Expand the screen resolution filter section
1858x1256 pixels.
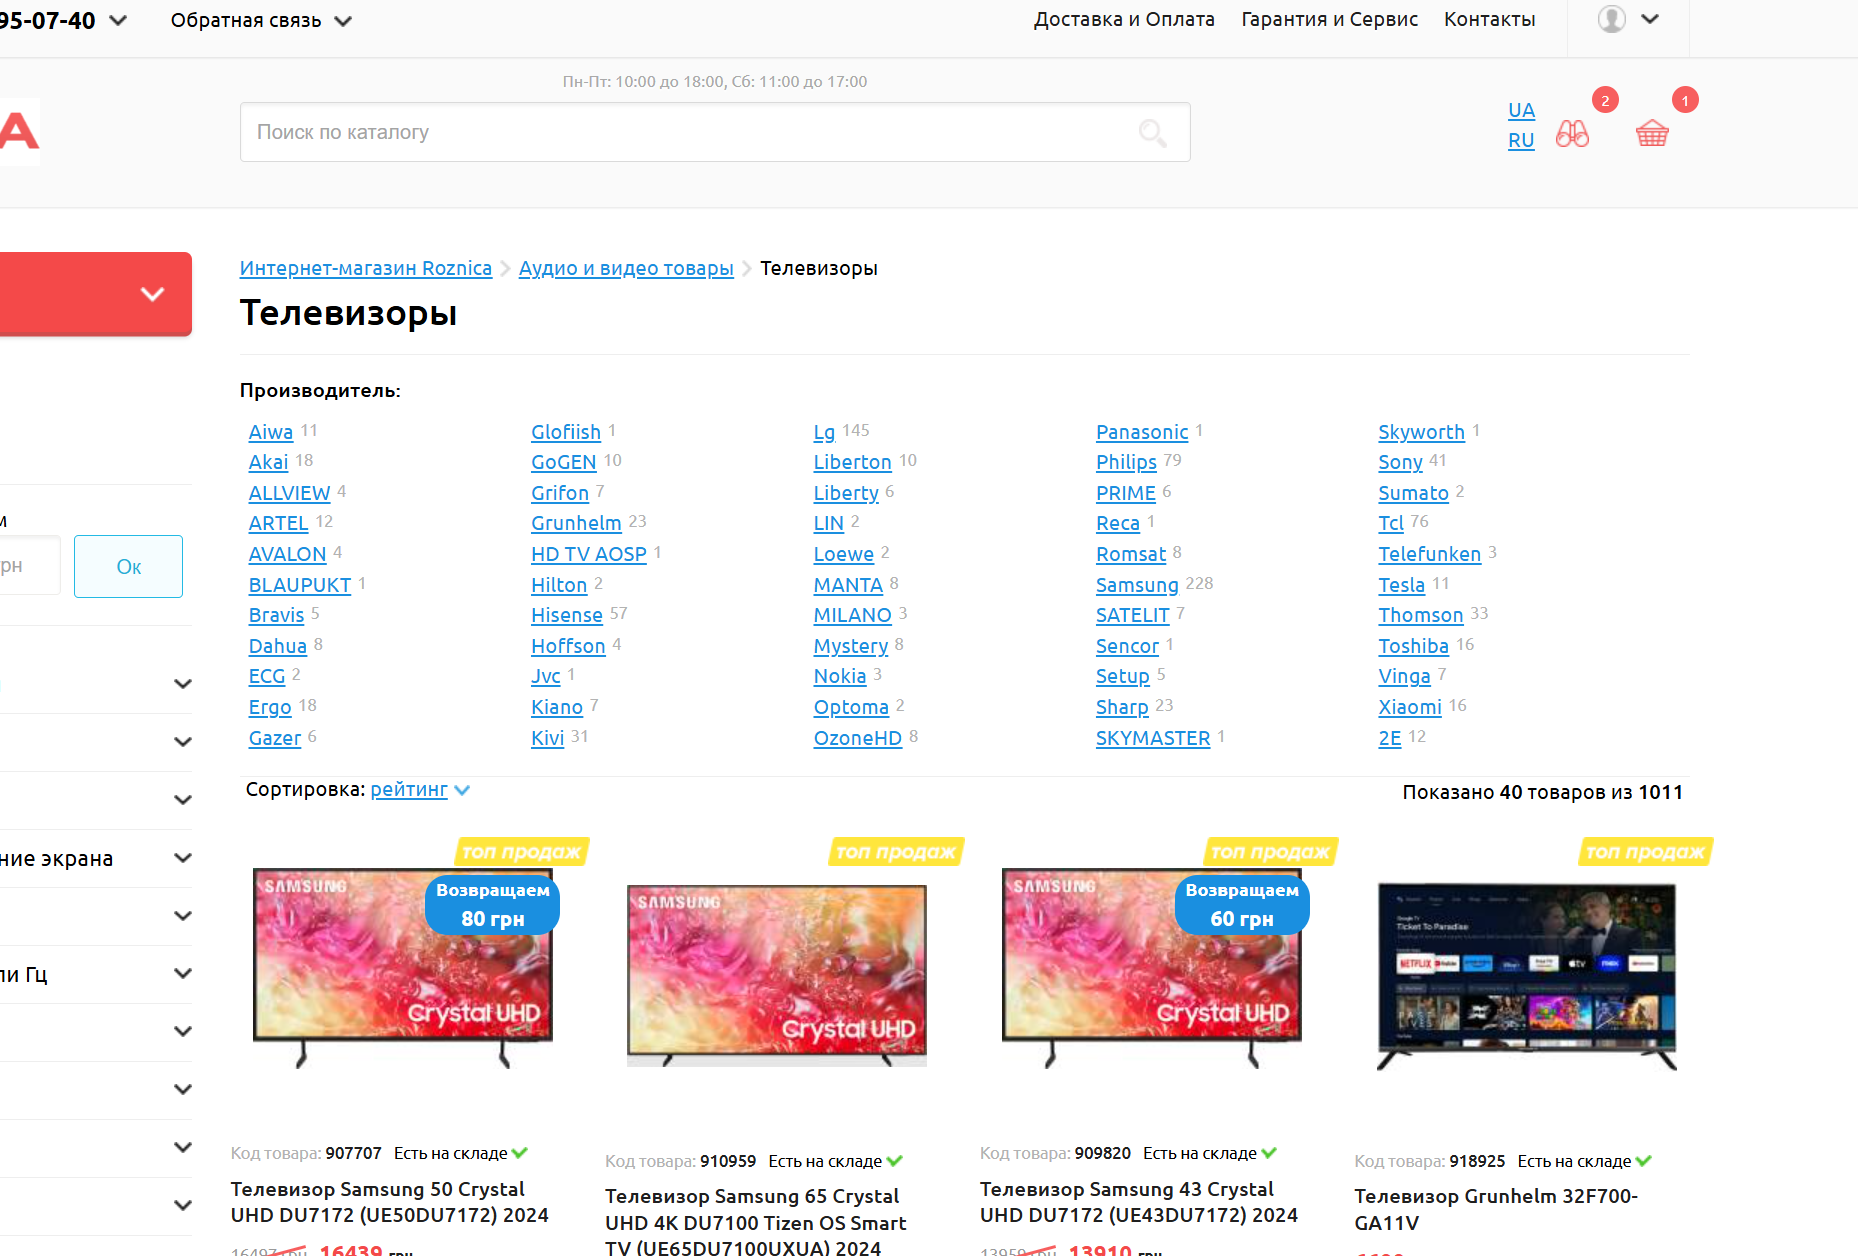(96, 858)
